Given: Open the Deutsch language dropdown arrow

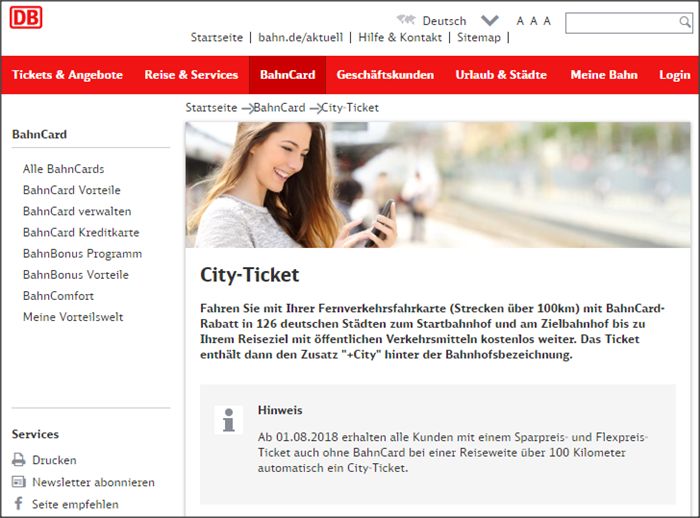Looking at the screenshot, I should [x=489, y=21].
